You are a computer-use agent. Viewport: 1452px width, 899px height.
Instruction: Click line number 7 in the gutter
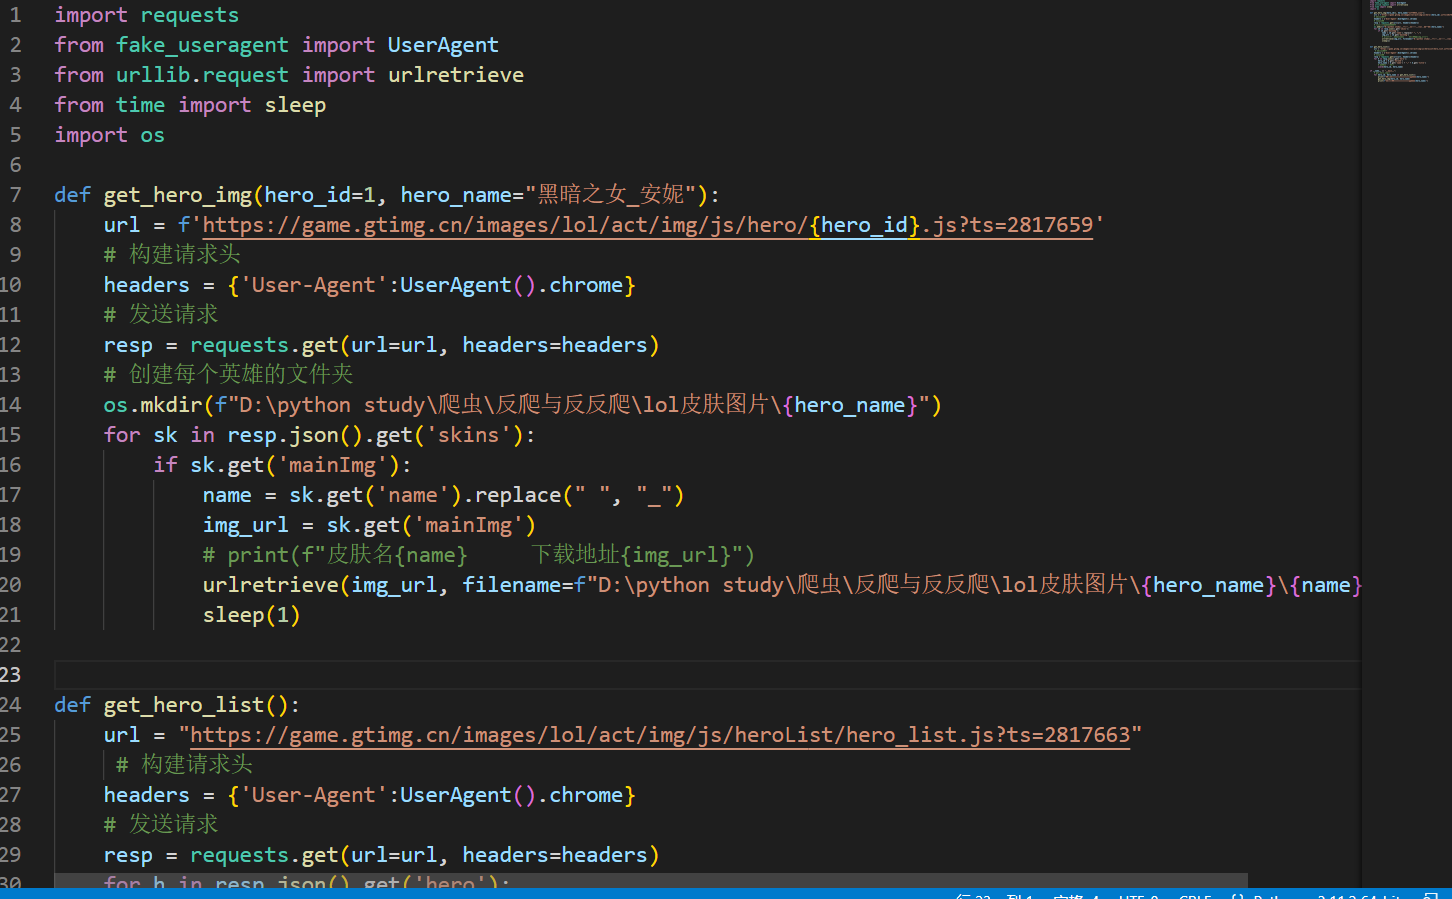[15, 195]
